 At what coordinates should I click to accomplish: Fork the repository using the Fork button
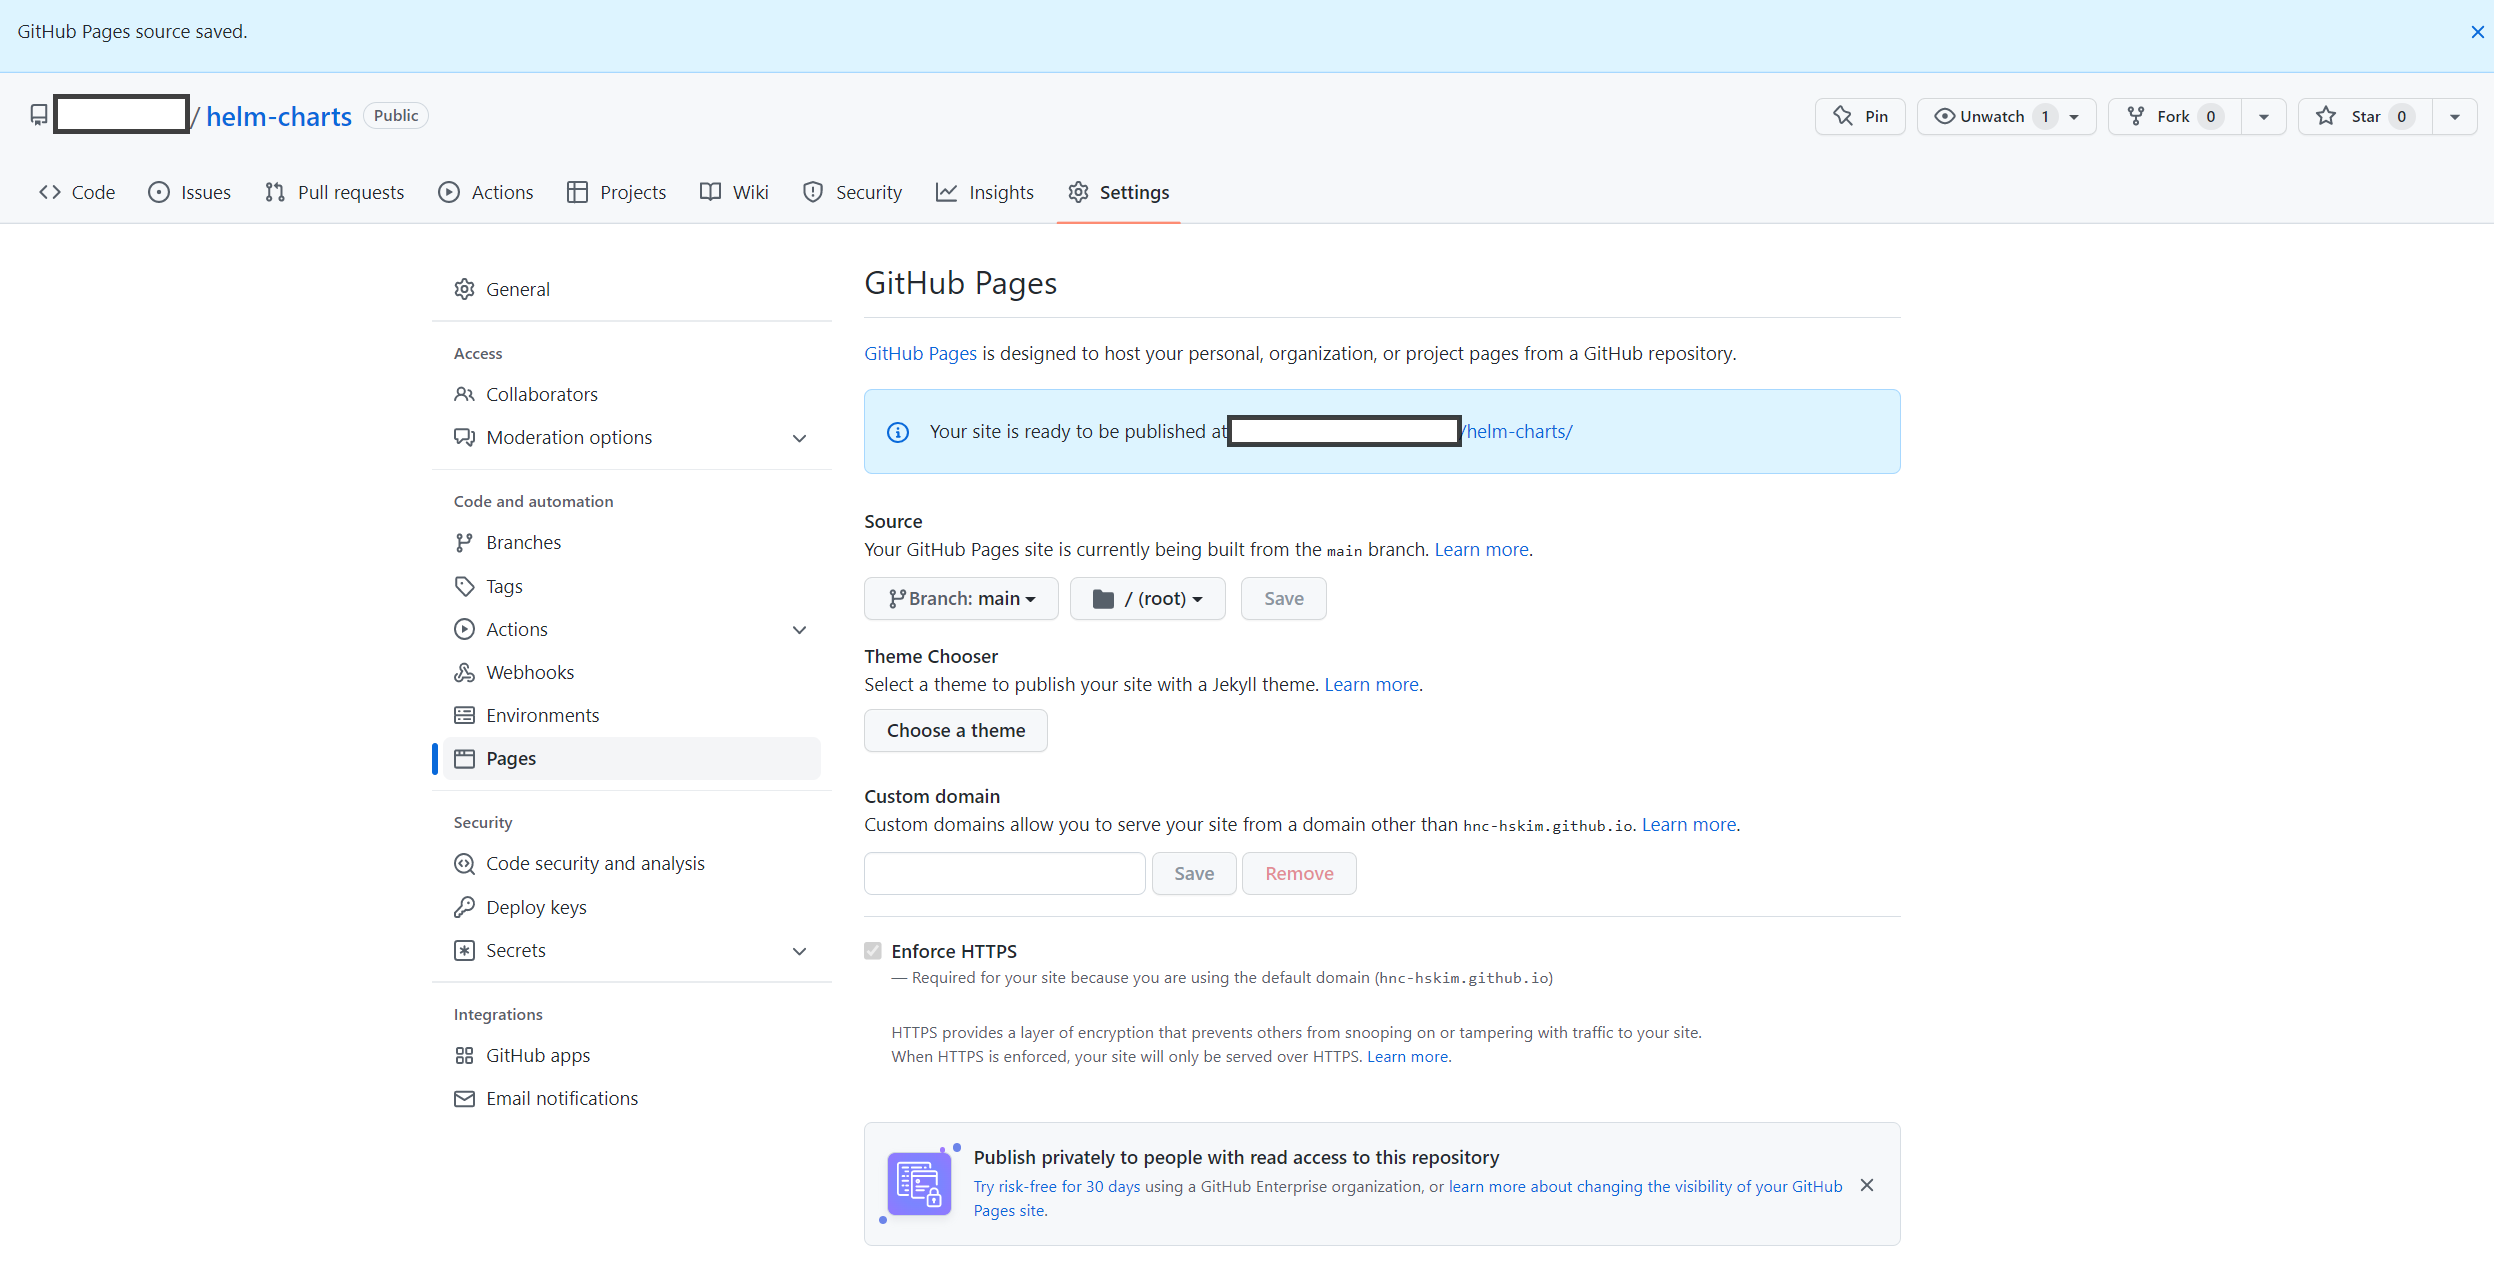click(x=2174, y=116)
